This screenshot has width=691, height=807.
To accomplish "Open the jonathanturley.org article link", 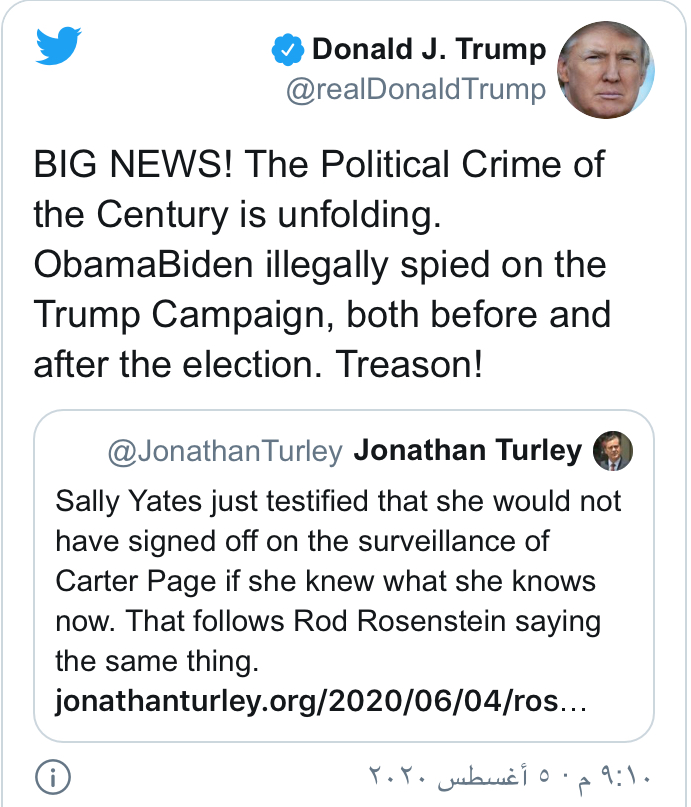I will pos(320,700).
